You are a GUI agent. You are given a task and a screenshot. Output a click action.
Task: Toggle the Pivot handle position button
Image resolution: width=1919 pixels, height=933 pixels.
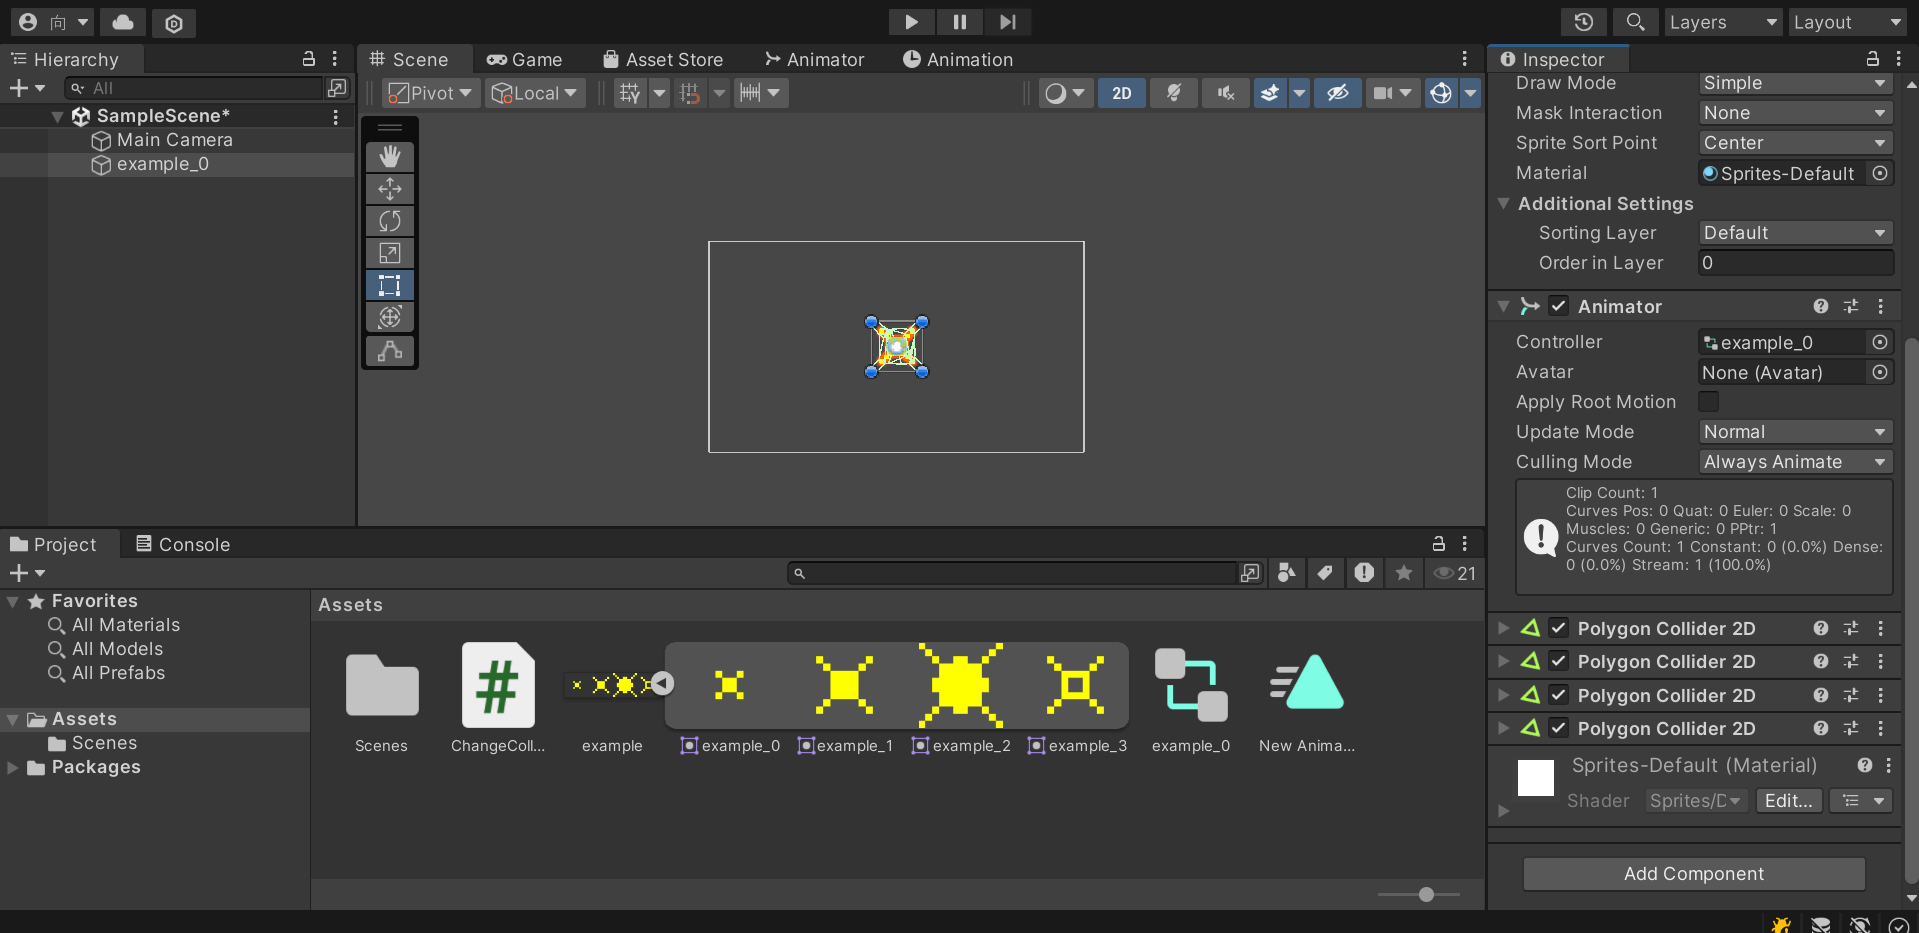tap(430, 93)
